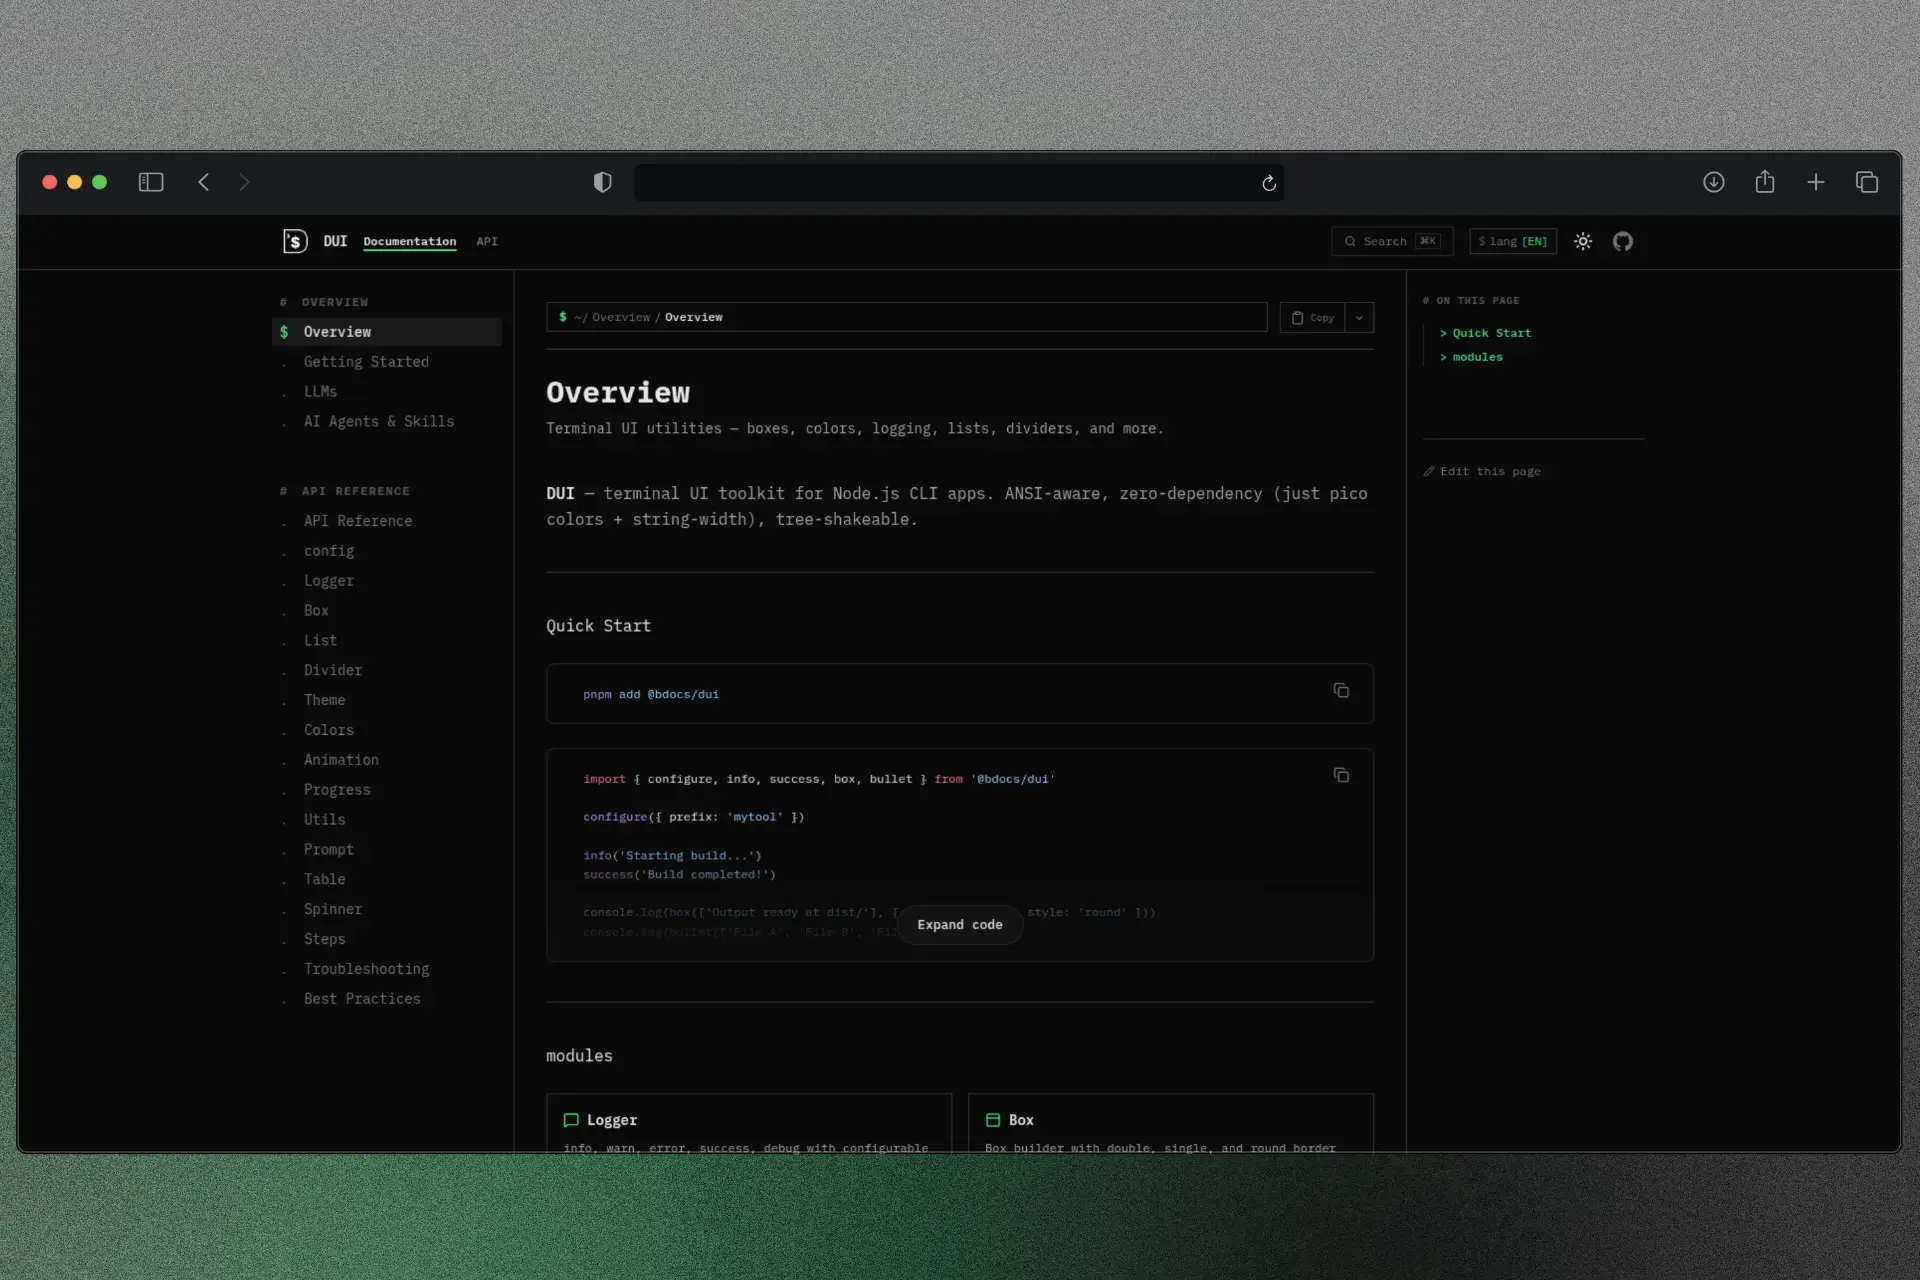The height and width of the screenshot is (1280, 1920).
Task: Open LLMs in the sidebar
Action: point(320,392)
